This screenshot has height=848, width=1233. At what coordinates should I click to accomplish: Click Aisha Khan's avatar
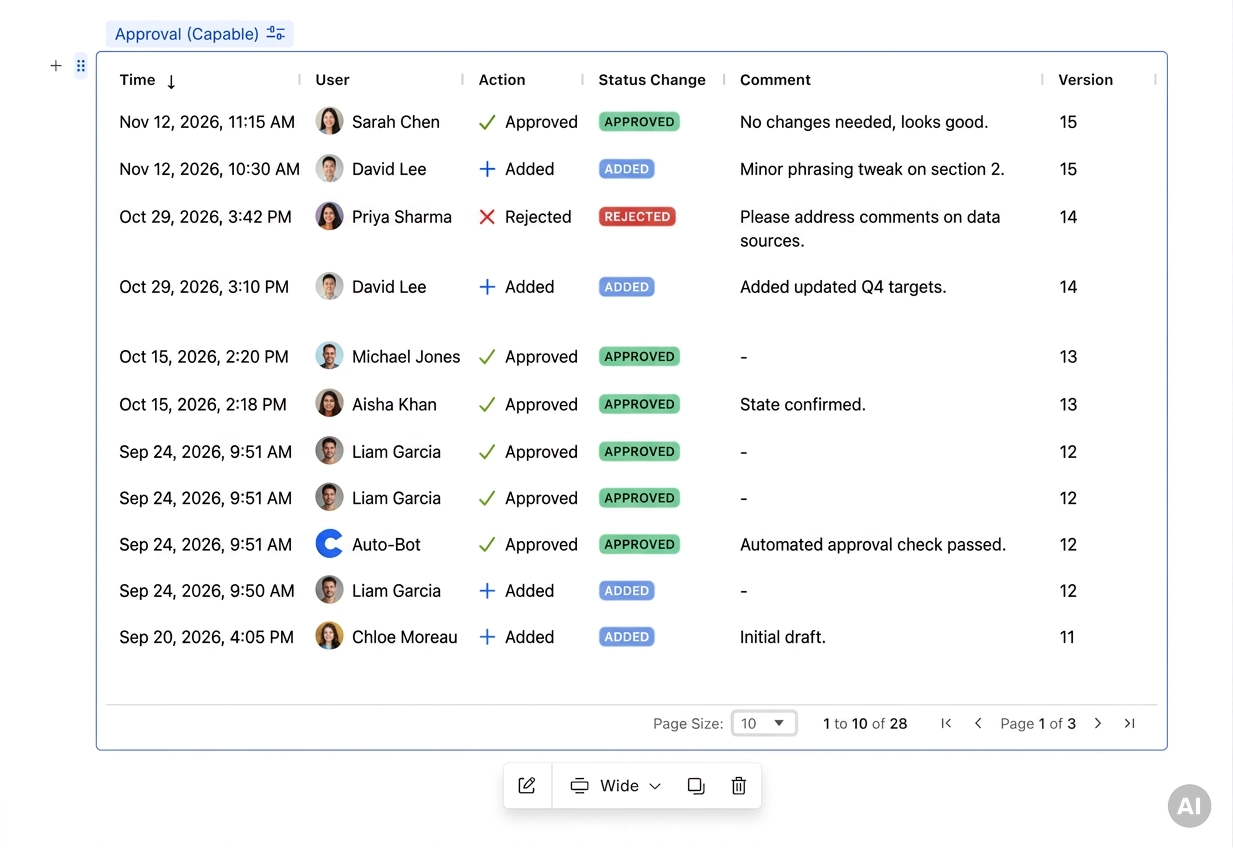[329, 404]
